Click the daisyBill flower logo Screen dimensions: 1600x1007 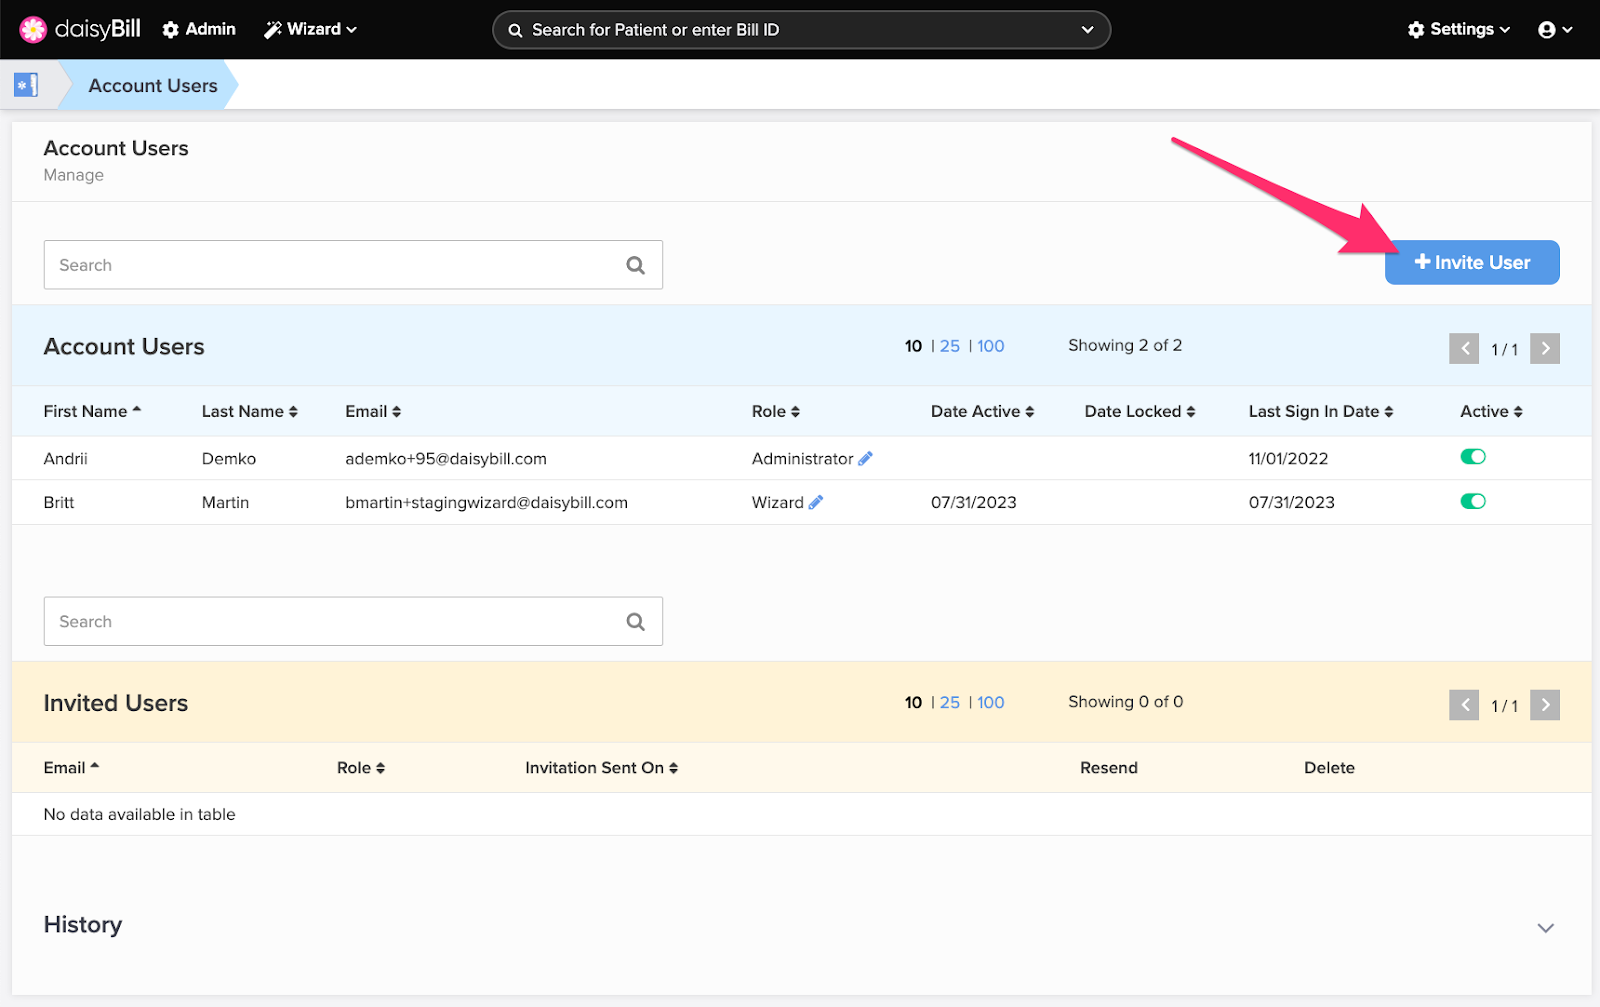33,29
